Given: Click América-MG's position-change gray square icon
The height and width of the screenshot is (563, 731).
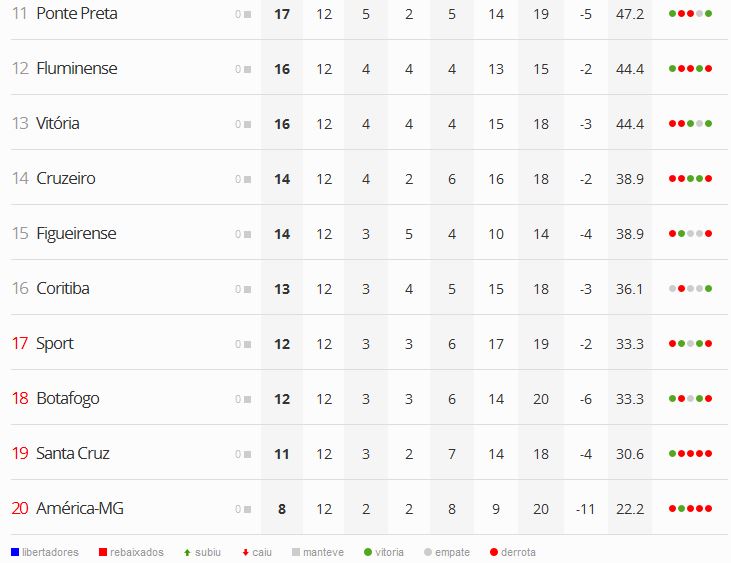Looking at the screenshot, I should (248, 509).
